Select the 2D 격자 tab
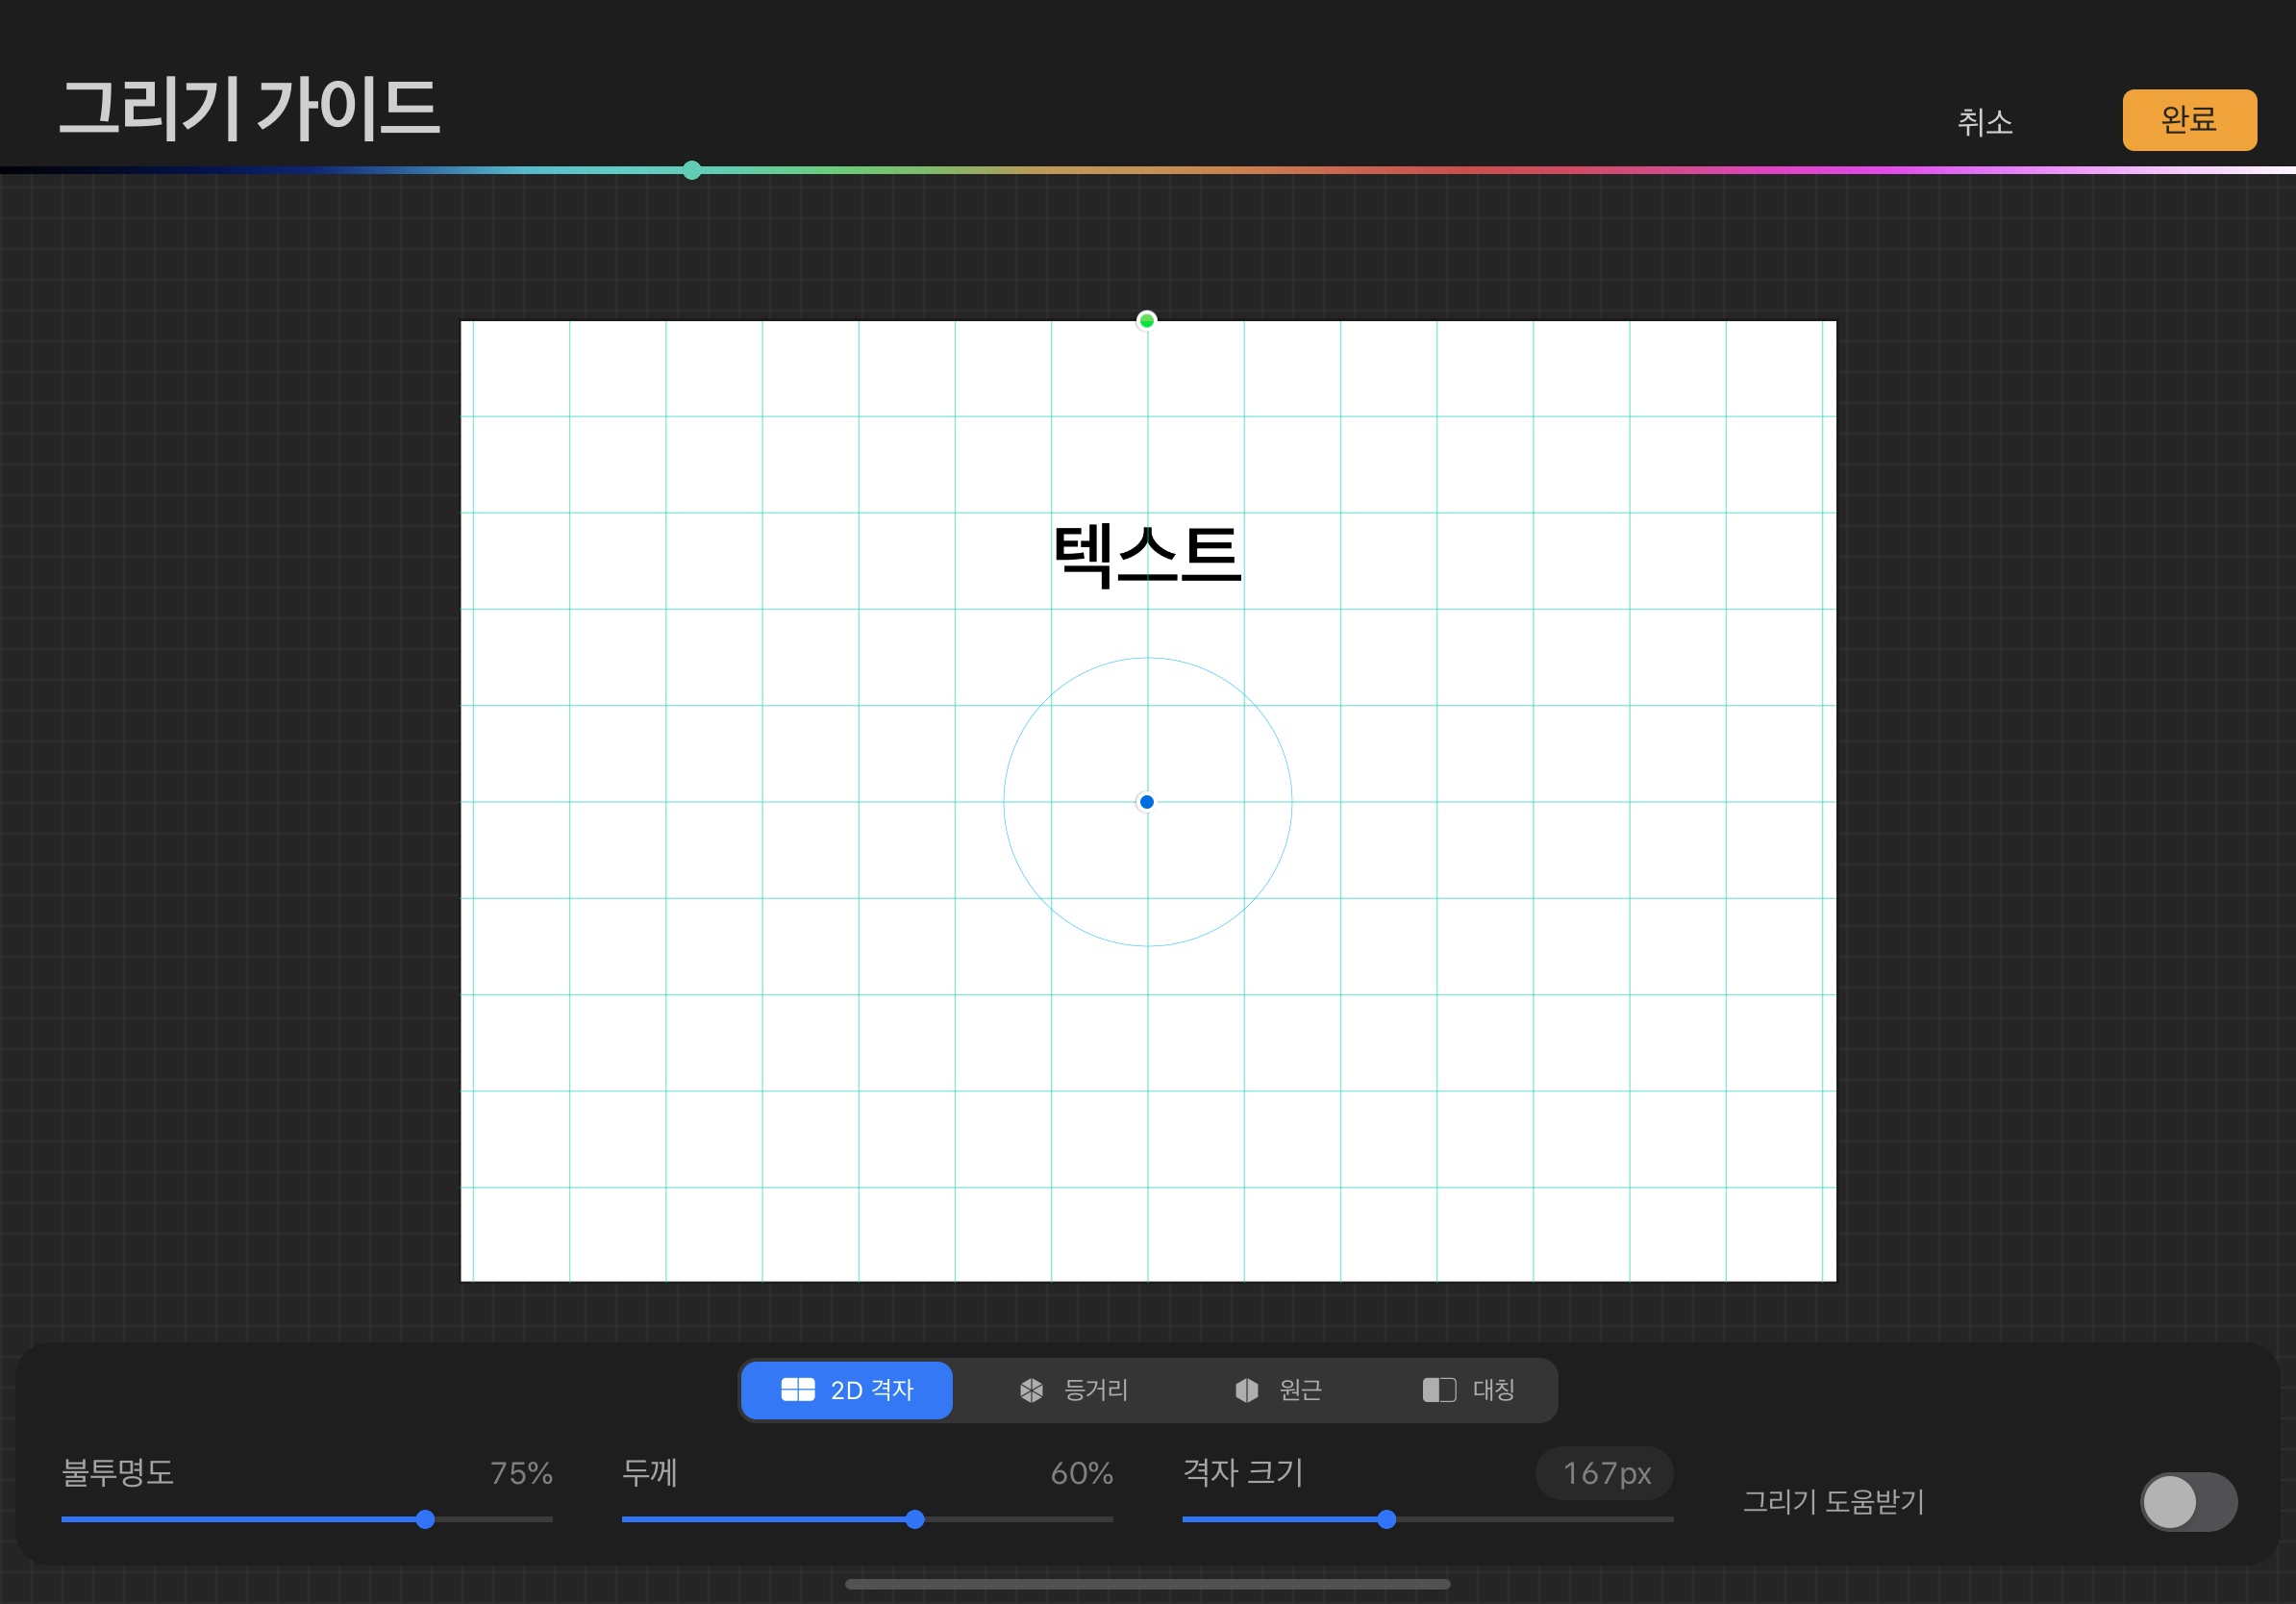This screenshot has width=2296, height=1604. pos(870,1390)
